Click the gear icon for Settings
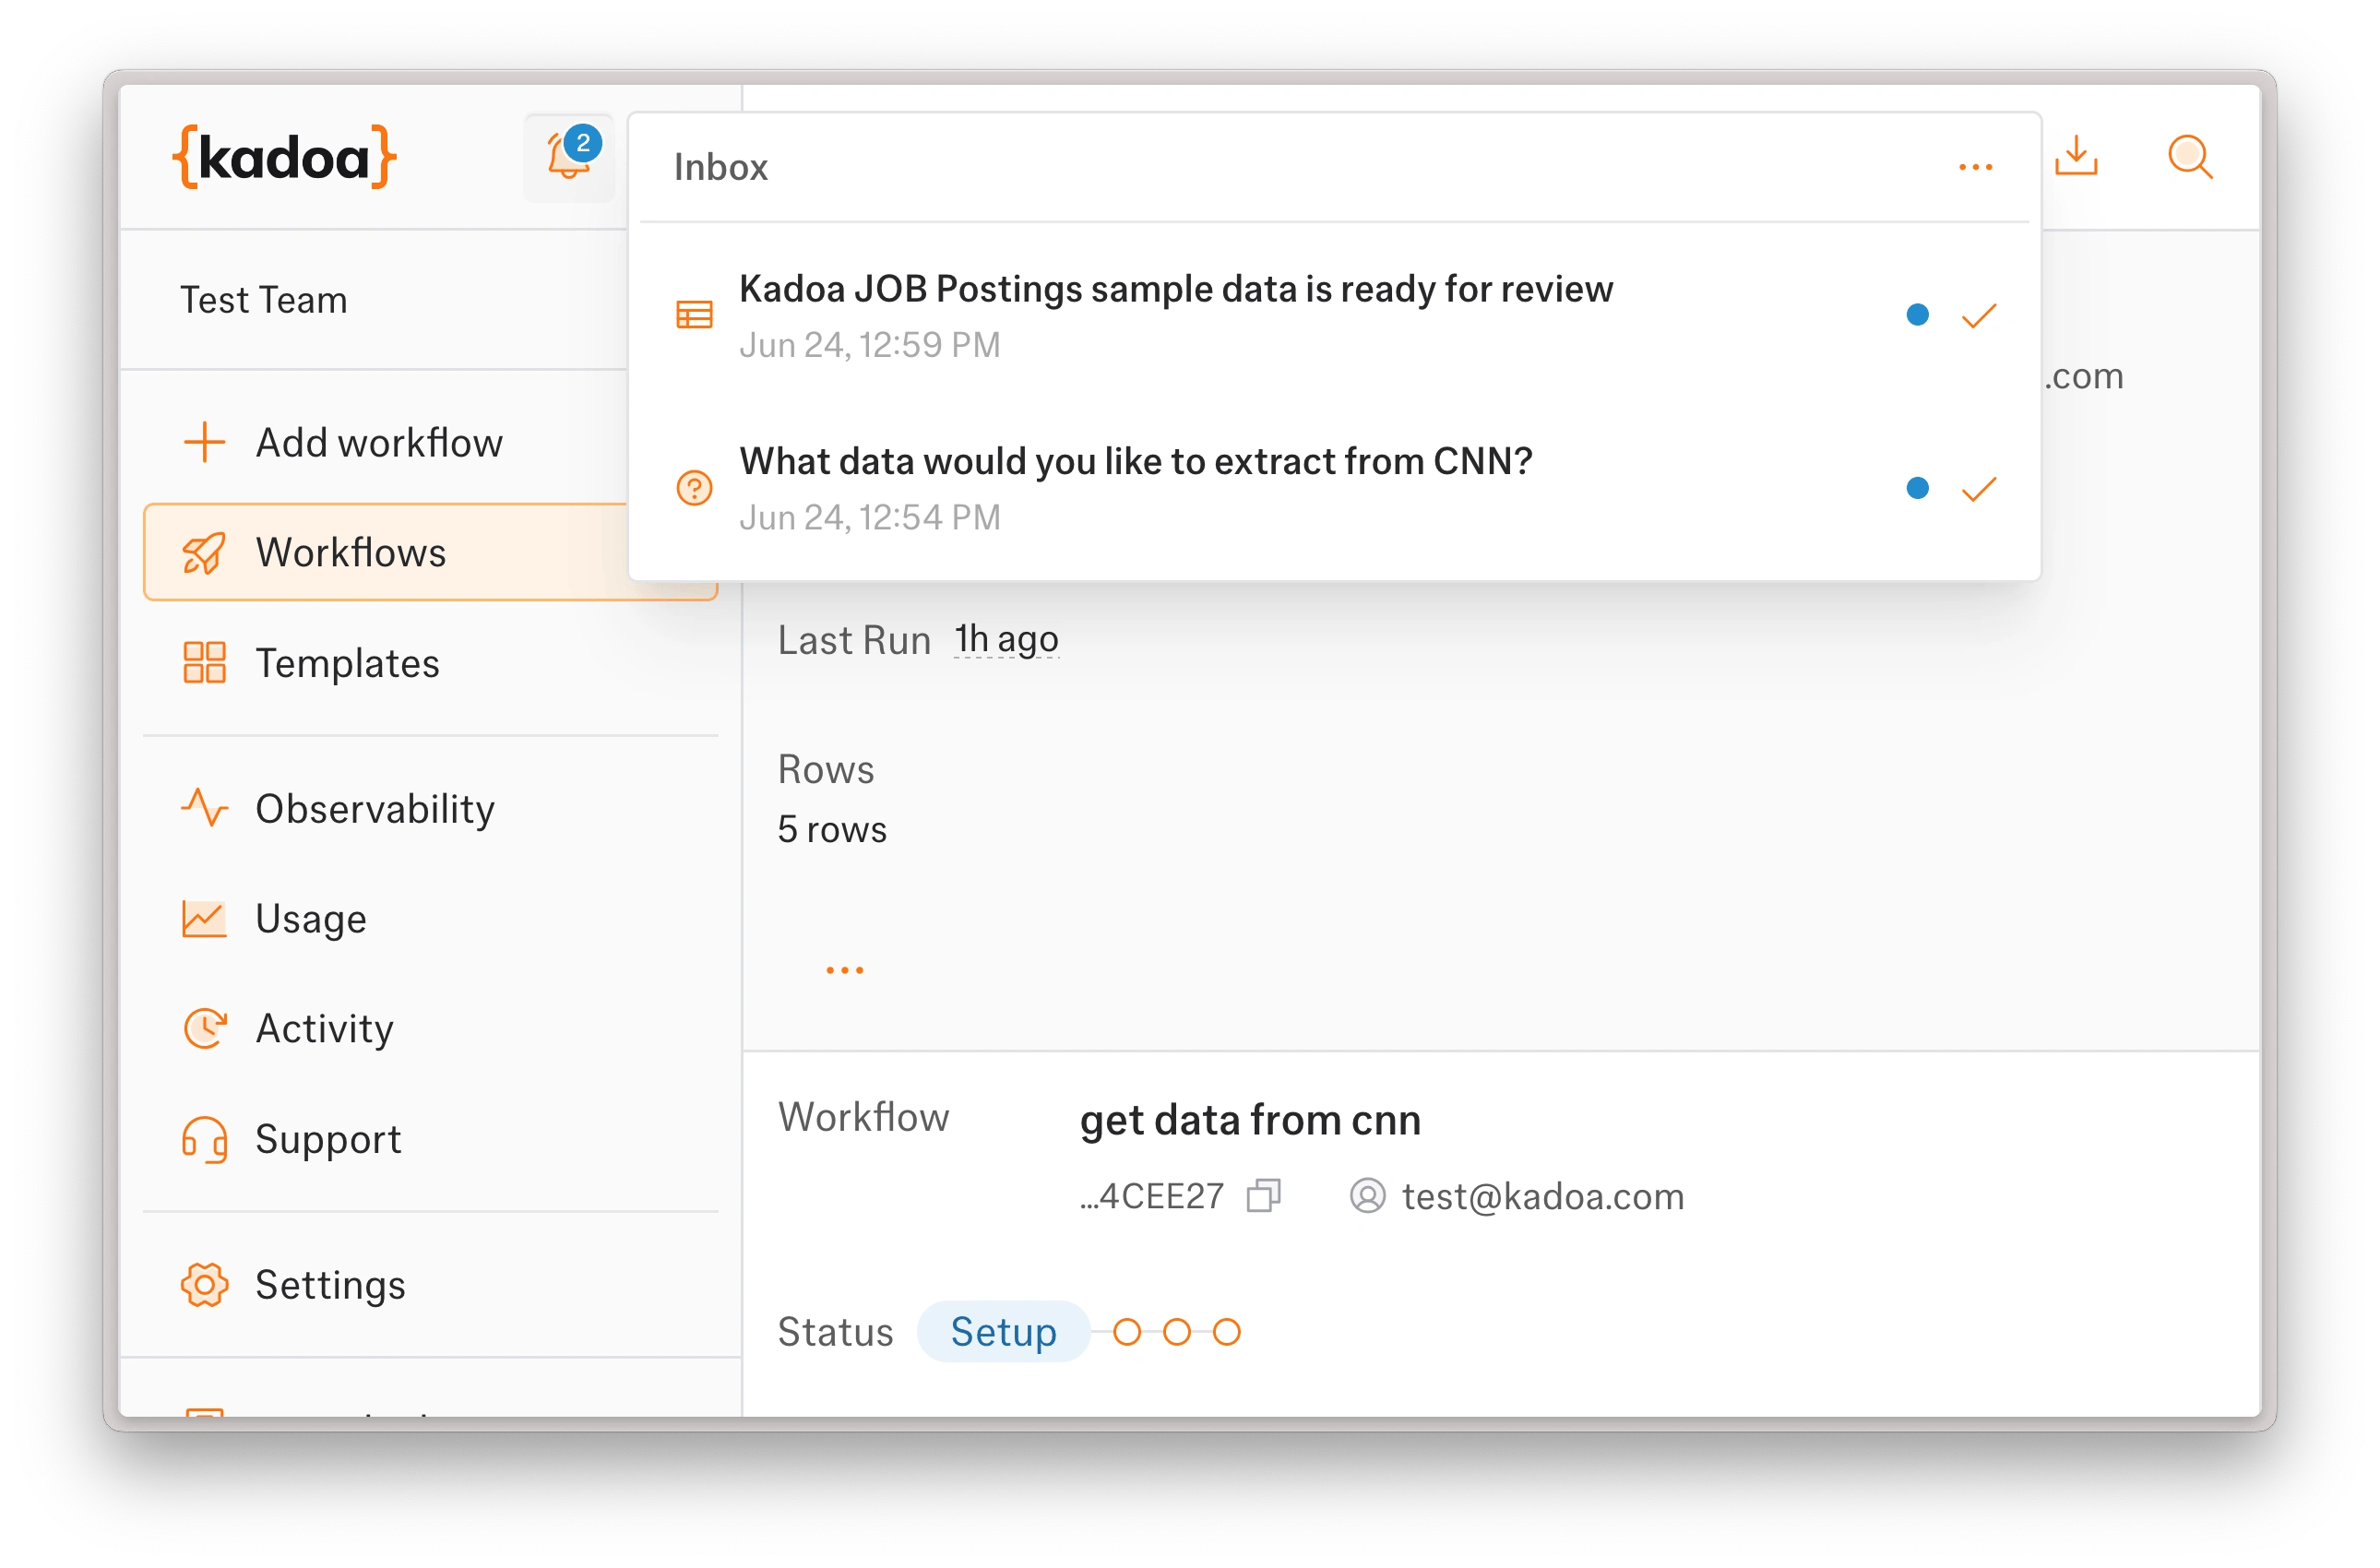The height and width of the screenshot is (1568, 2380). [205, 1285]
